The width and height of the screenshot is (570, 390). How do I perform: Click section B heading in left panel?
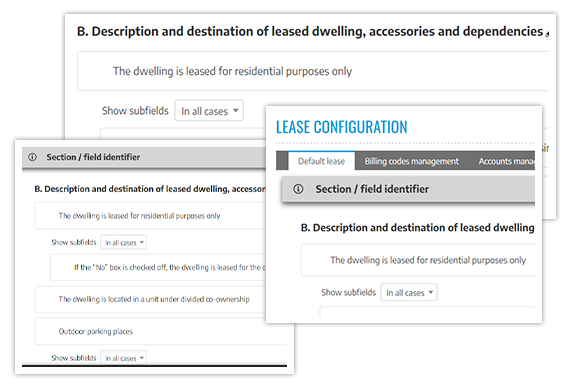150,189
